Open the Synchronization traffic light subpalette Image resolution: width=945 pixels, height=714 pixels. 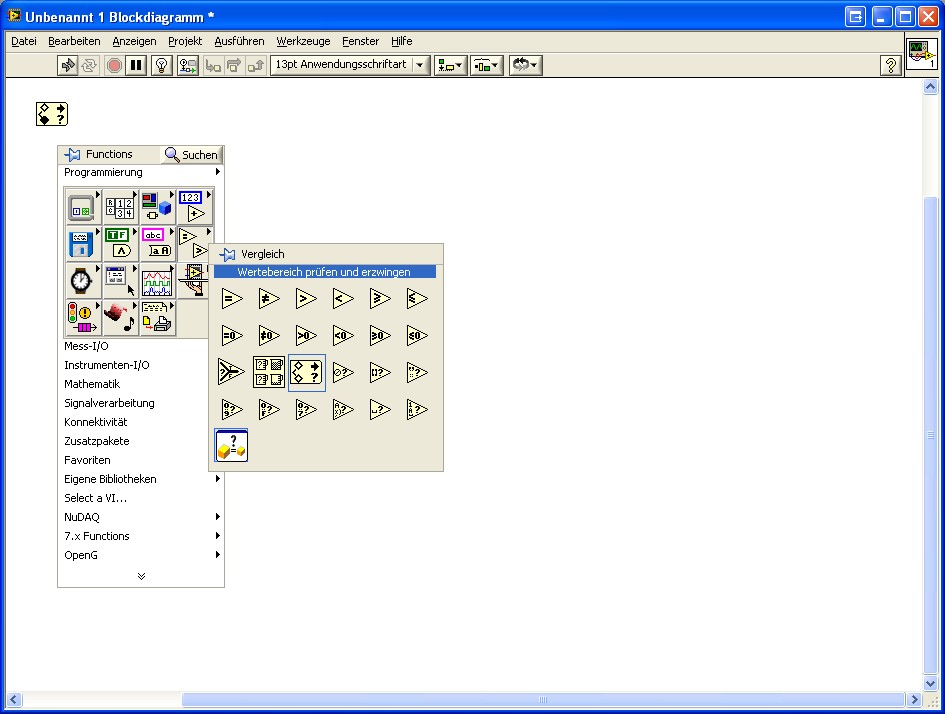click(81, 318)
